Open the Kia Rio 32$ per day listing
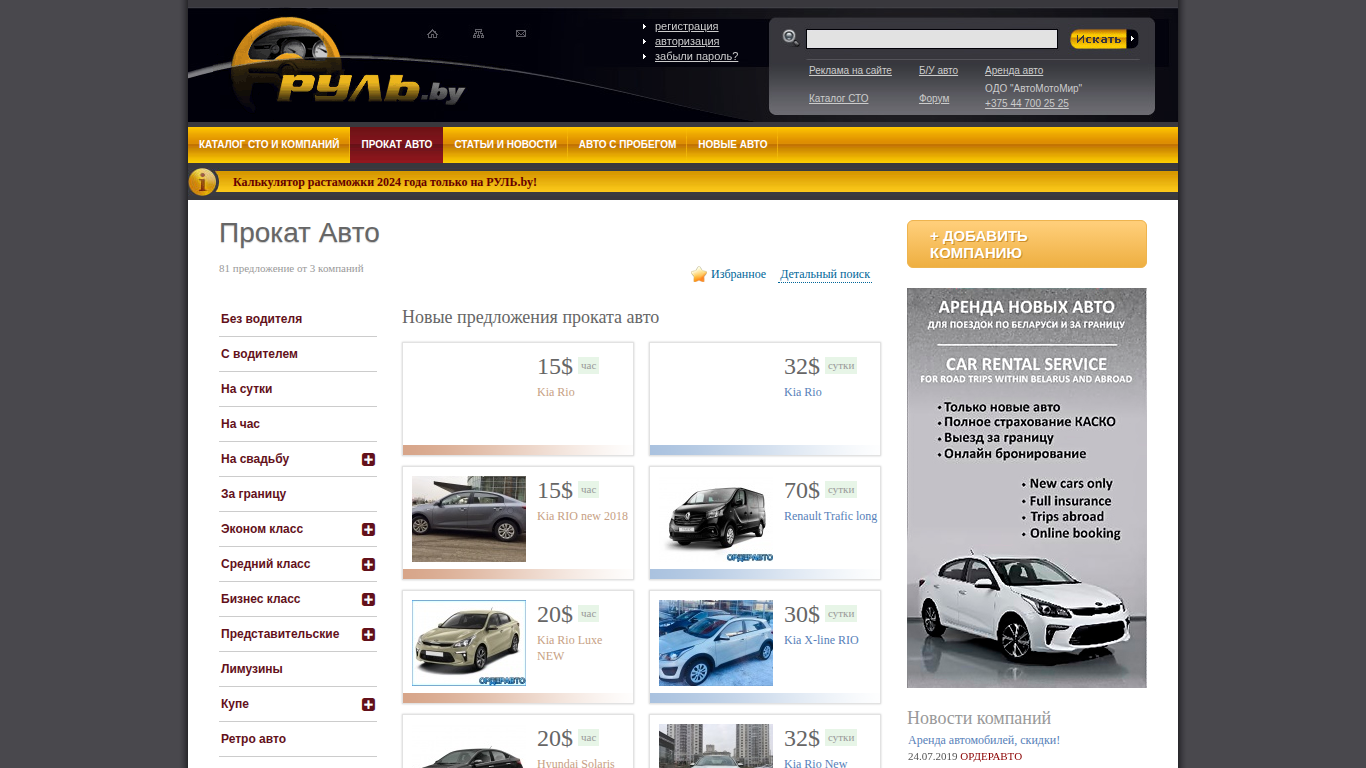 point(803,392)
